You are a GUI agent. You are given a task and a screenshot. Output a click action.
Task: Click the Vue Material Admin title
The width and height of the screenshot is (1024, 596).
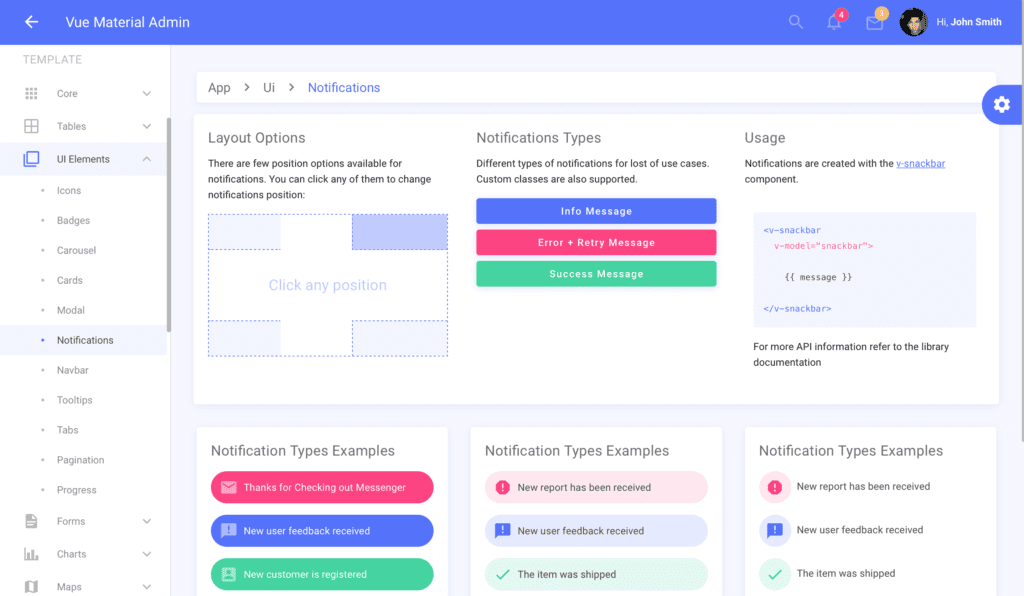(127, 22)
